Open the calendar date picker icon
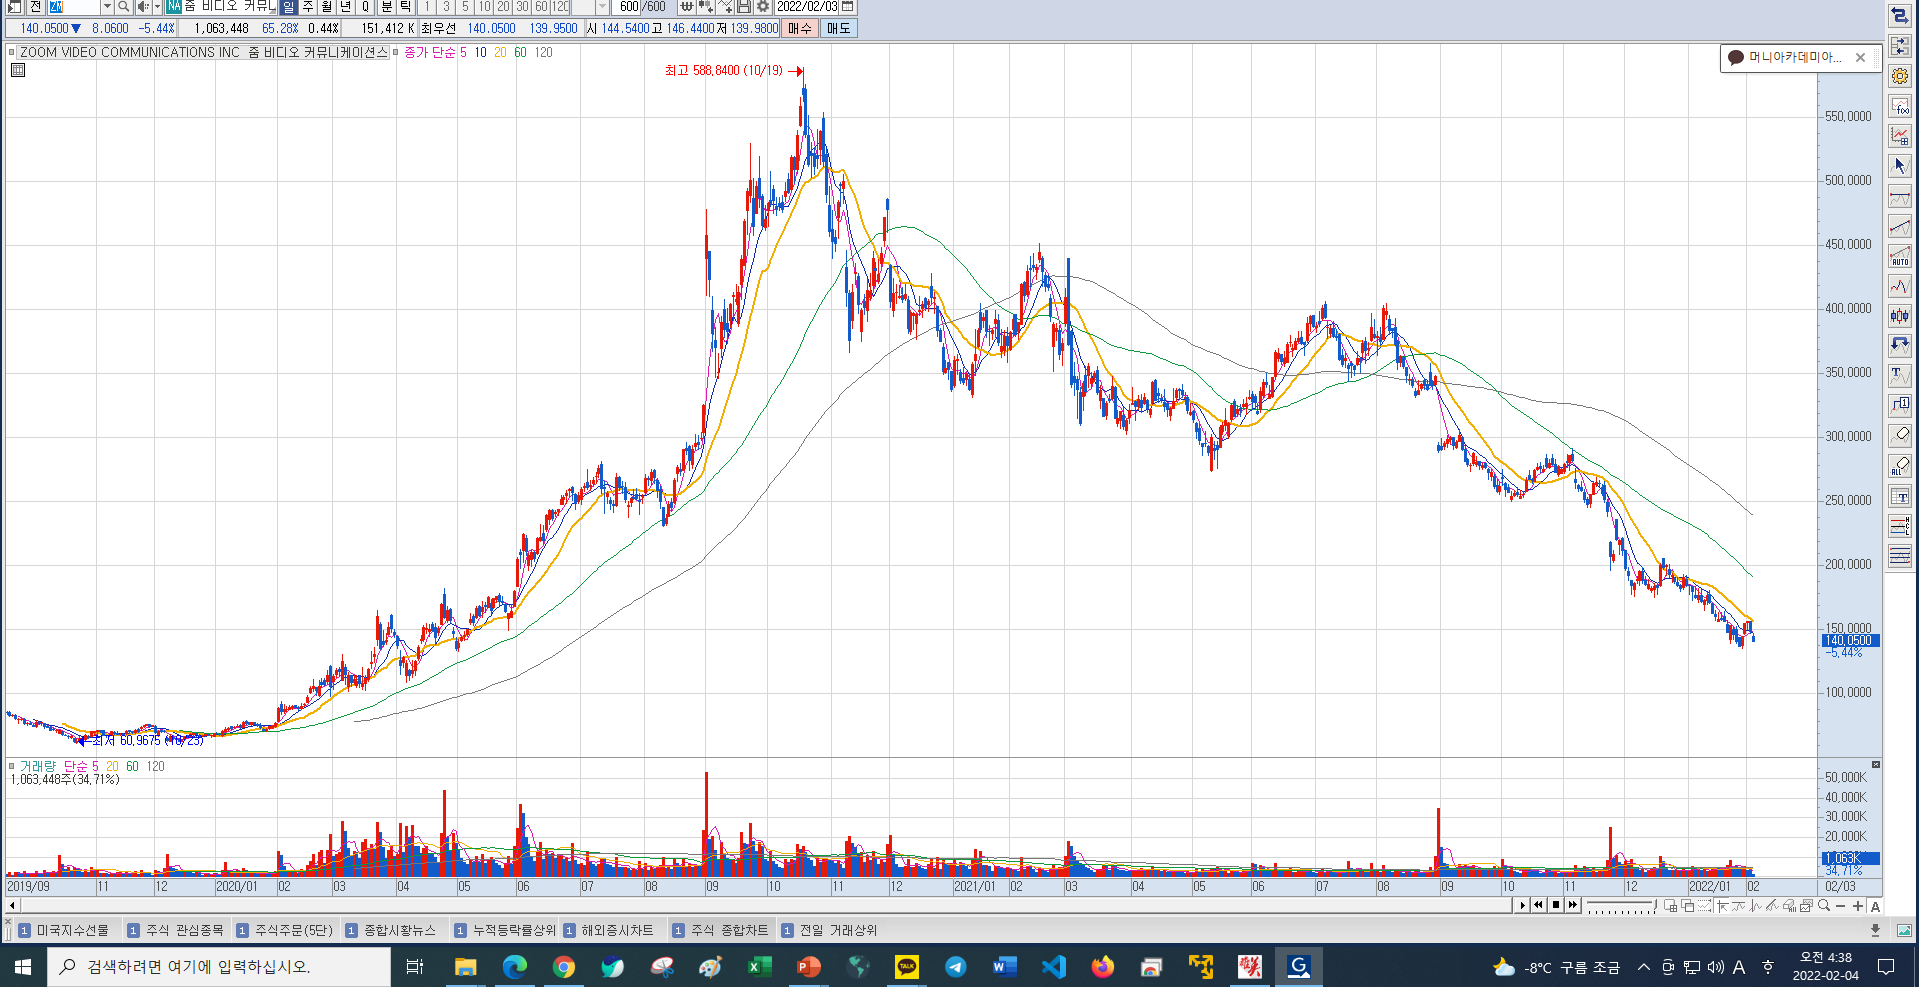Viewport: 1919px width, 987px height. pyautogui.click(x=847, y=7)
